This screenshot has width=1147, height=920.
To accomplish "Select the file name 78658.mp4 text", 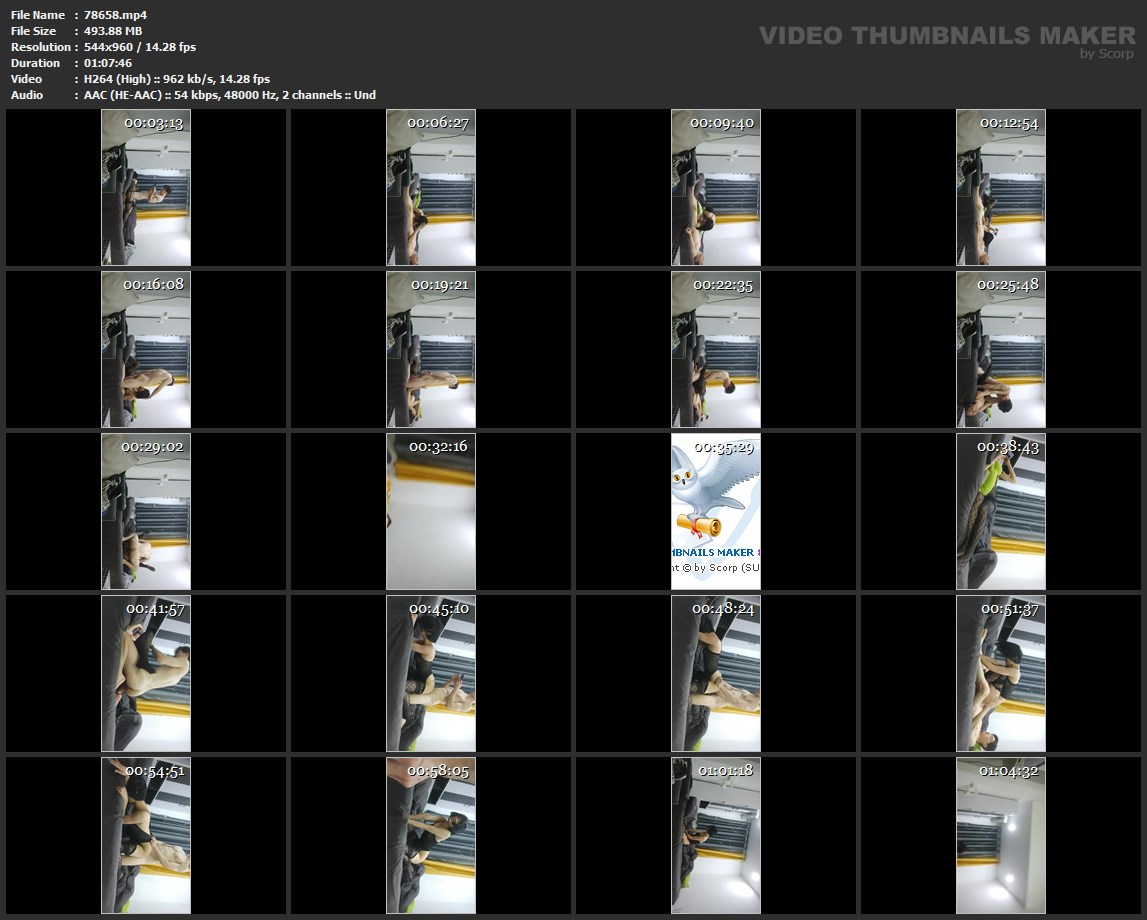I will tap(115, 15).
